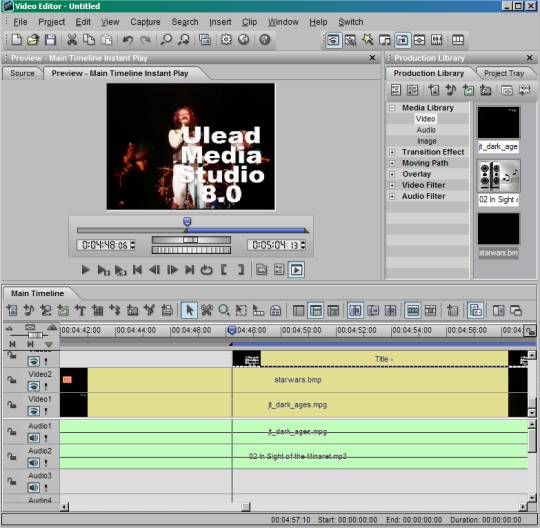Open the Insert menu

tap(220, 22)
